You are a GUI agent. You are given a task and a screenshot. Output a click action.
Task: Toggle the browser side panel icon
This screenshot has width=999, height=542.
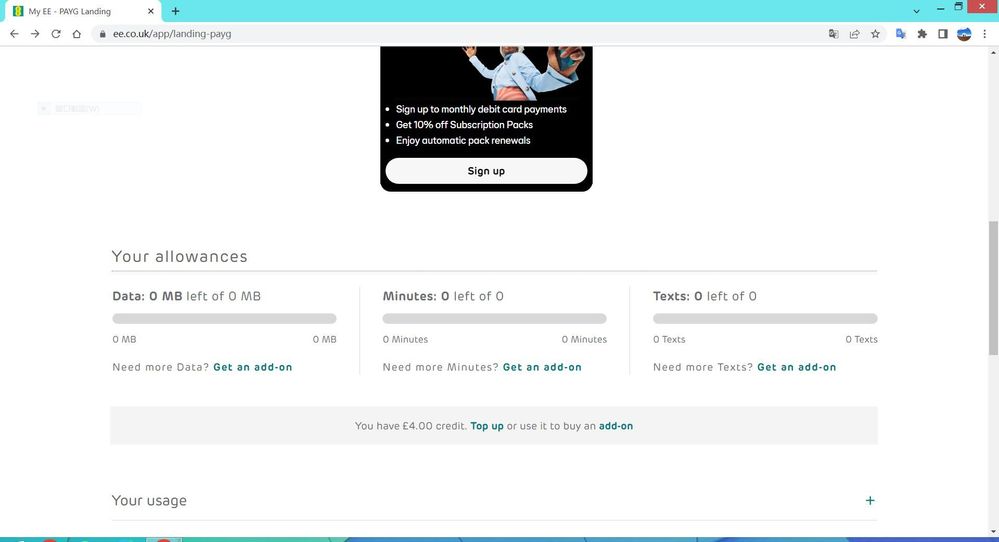coord(942,33)
